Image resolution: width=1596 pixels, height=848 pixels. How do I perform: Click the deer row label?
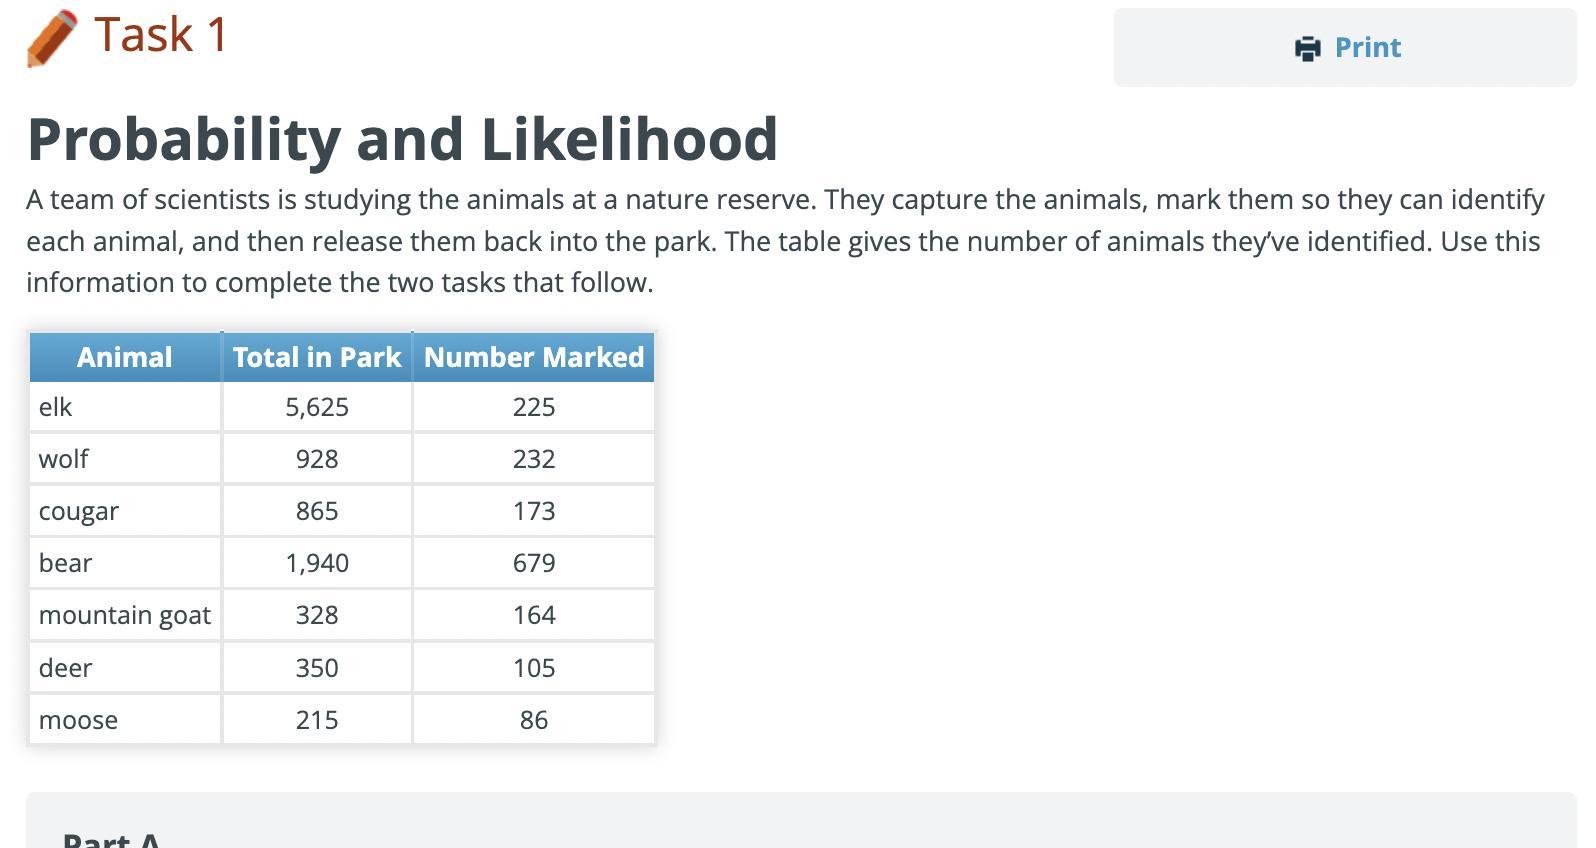pyautogui.click(x=66, y=668)
